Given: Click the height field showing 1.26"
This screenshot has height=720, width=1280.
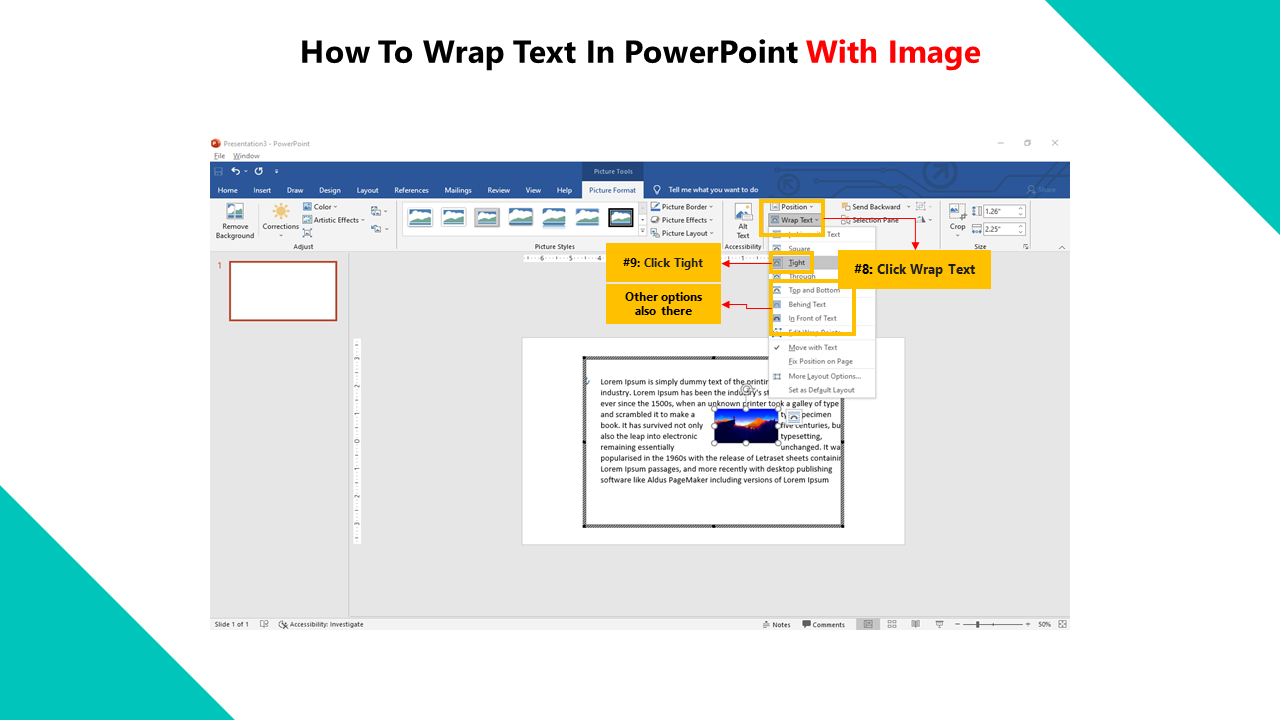Looking at the screenshot, I should pyautogui.click(x=1004, y=211).
